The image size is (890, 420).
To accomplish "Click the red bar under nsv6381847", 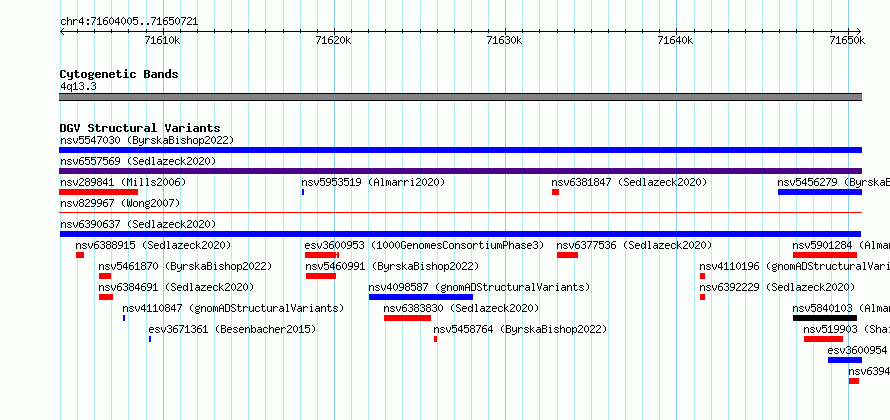I will point(555,192).
